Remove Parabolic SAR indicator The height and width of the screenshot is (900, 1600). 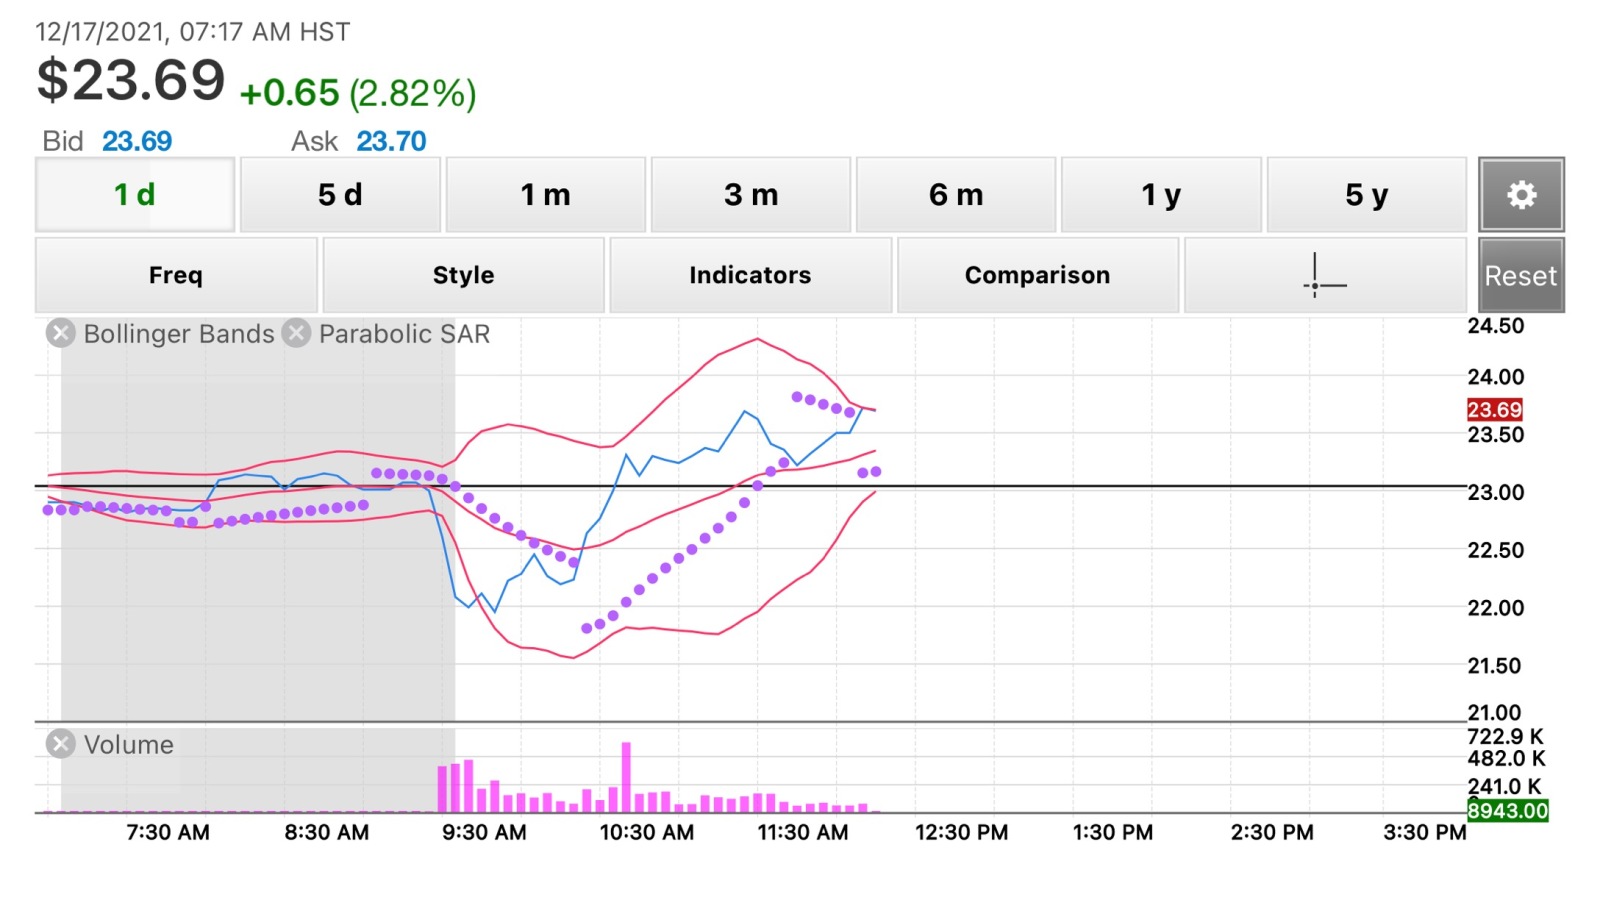pyautogui.click(x=296, y=333)
